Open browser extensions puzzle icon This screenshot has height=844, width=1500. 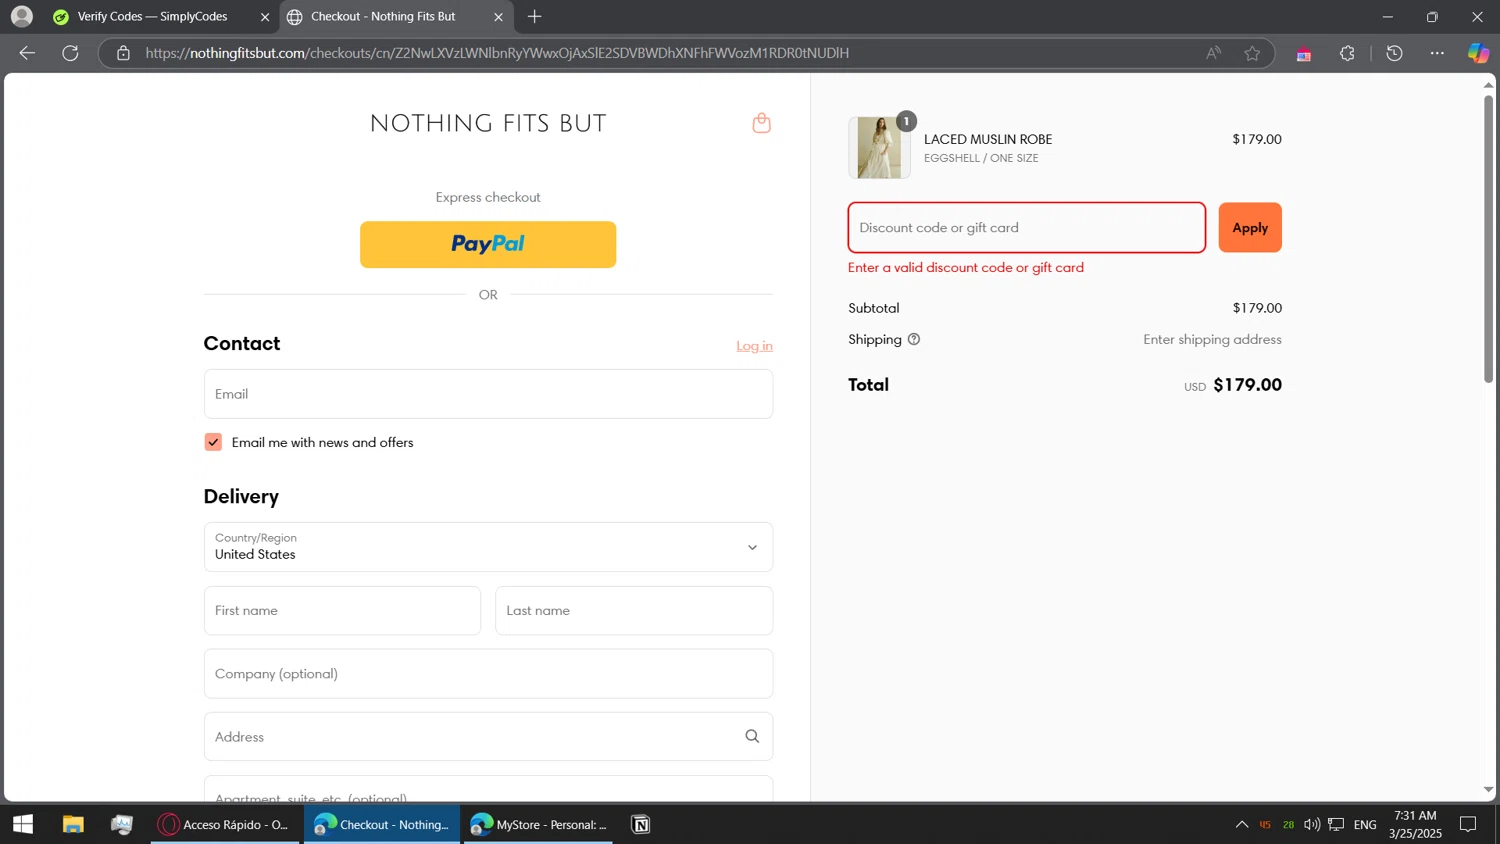(x=1347, y=53)
